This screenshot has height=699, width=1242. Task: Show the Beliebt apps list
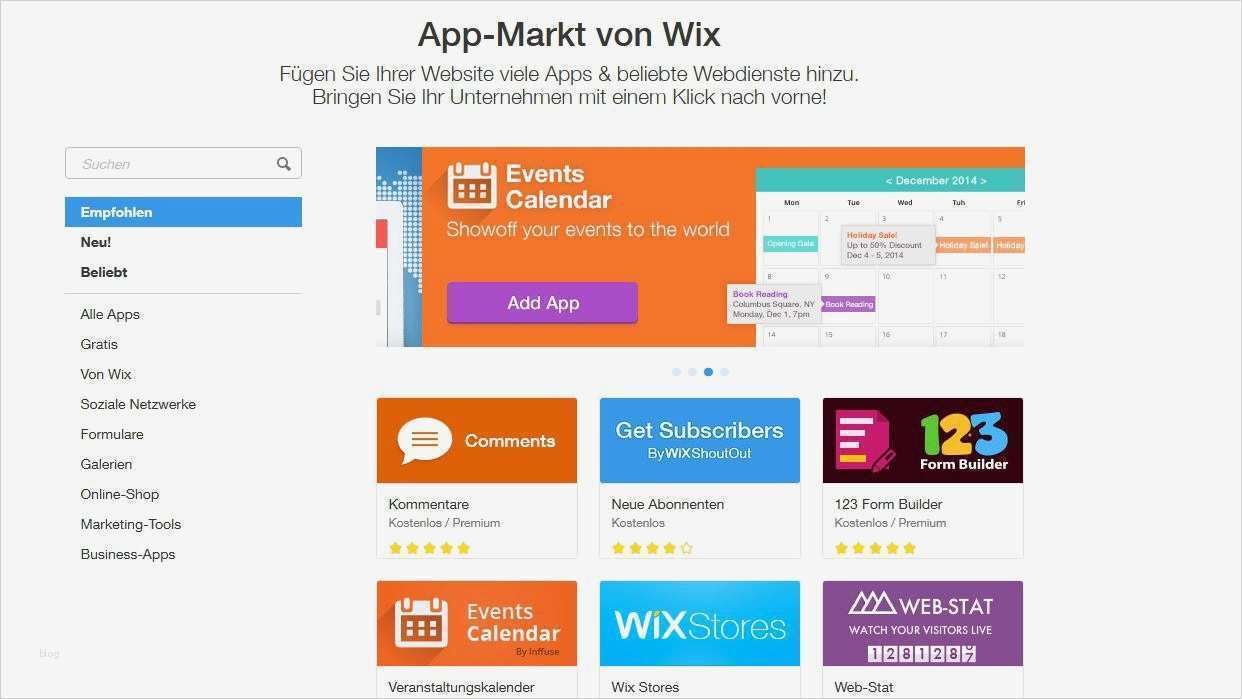[x=104, y=272]
